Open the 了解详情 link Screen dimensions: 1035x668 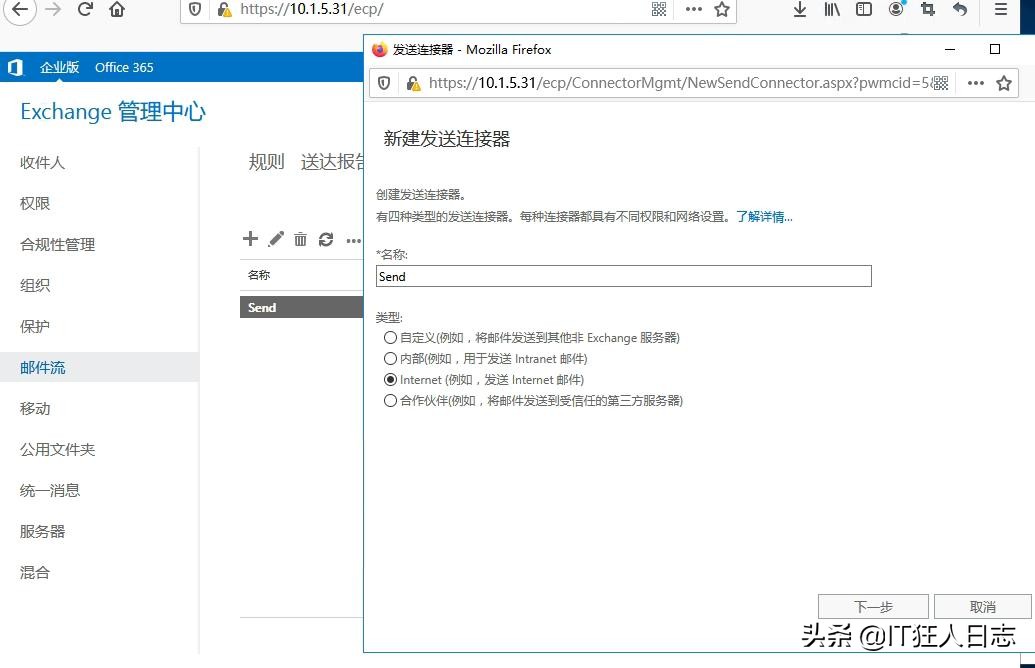point(763,215)
